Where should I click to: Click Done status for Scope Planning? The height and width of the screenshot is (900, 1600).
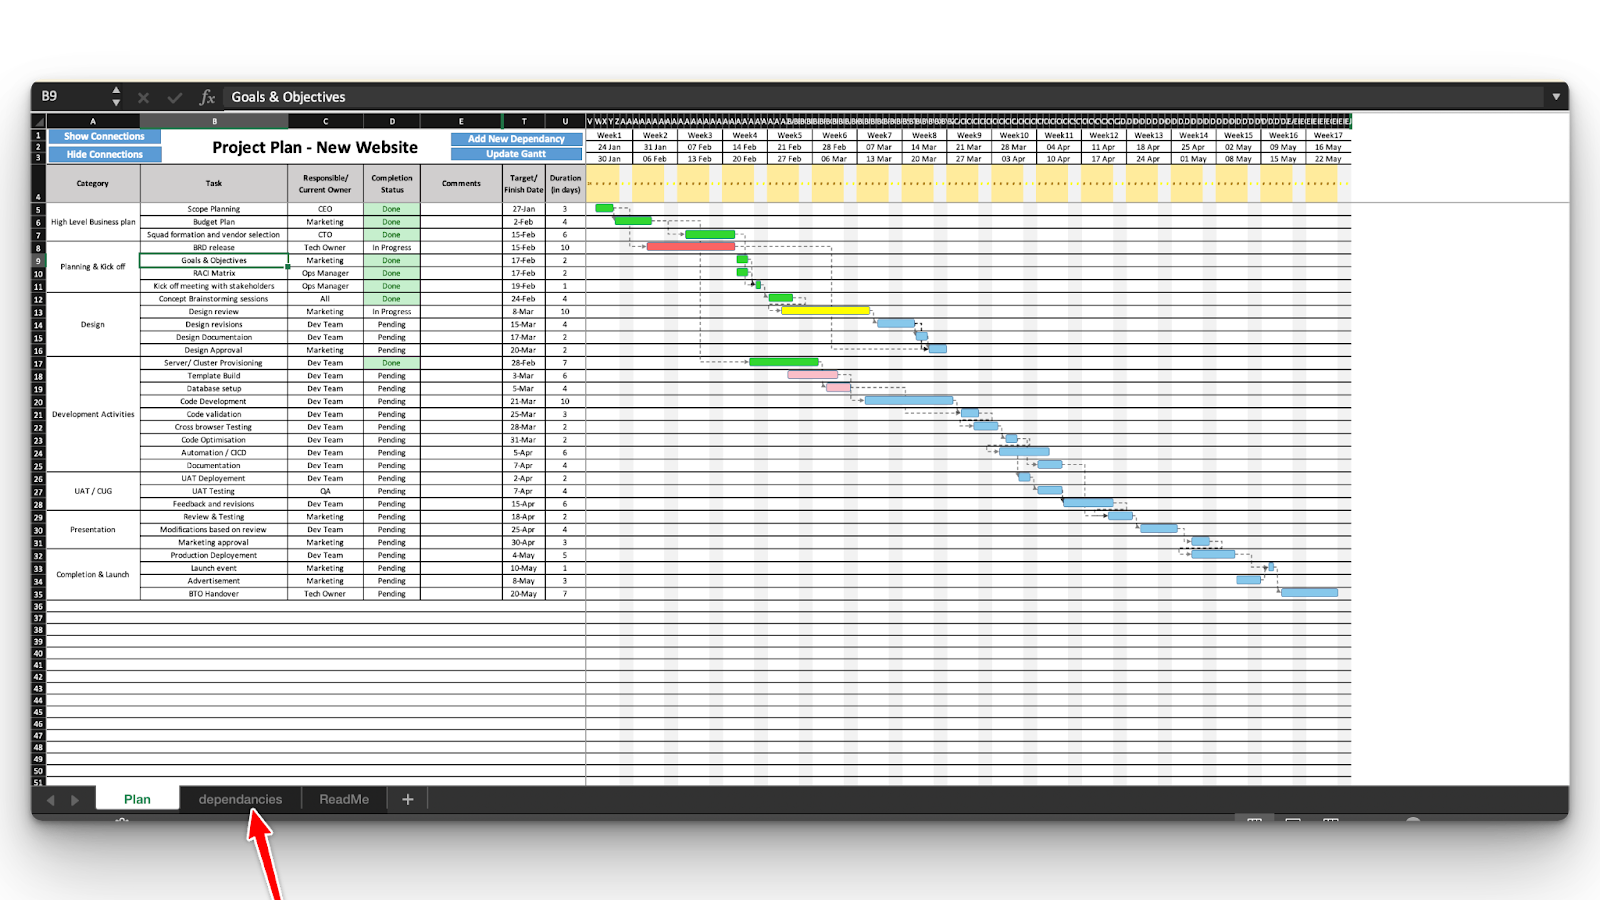click(x=392, y=209)
